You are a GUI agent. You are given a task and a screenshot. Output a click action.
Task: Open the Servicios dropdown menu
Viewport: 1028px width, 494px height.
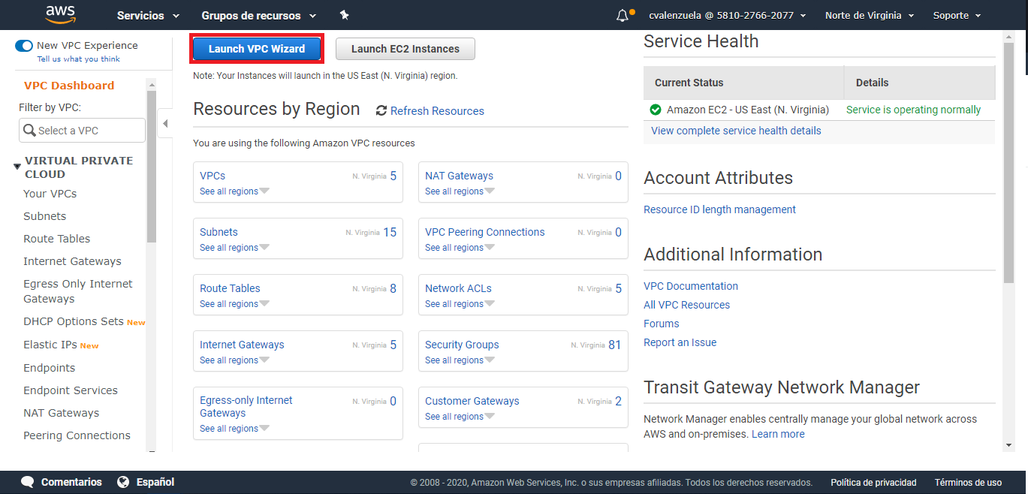coord(148,15)
